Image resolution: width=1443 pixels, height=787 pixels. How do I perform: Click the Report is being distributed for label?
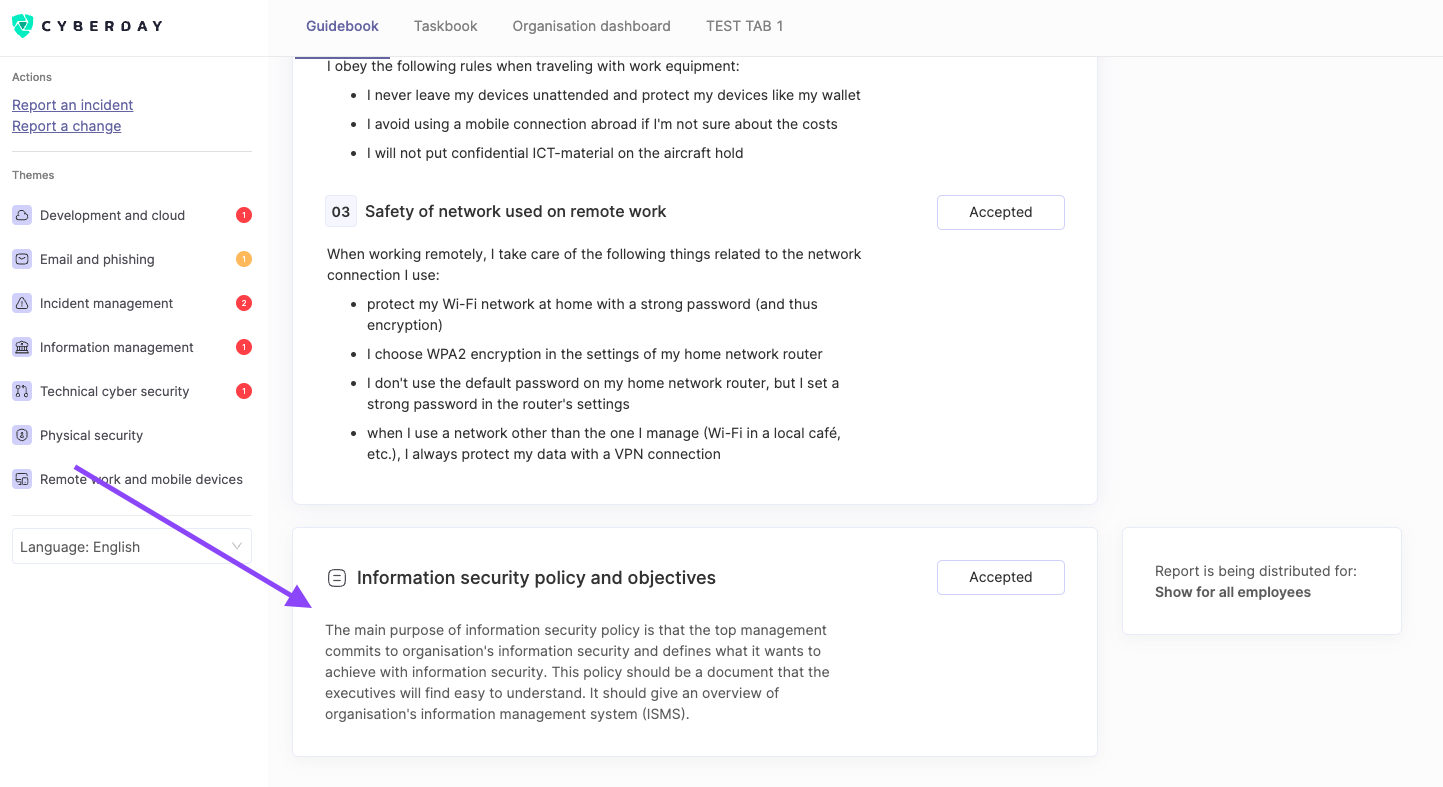point(1256,571)
